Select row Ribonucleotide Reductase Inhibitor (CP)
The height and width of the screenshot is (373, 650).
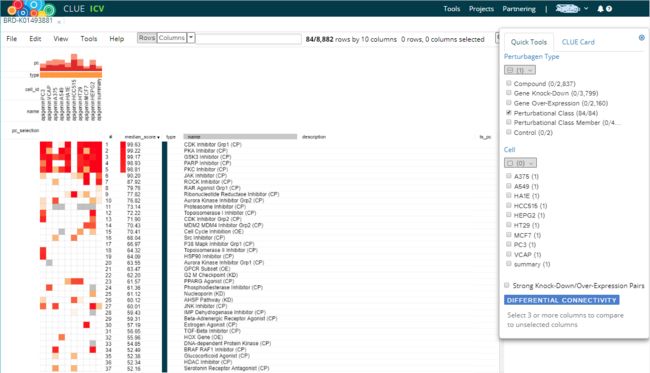point(231,194)
